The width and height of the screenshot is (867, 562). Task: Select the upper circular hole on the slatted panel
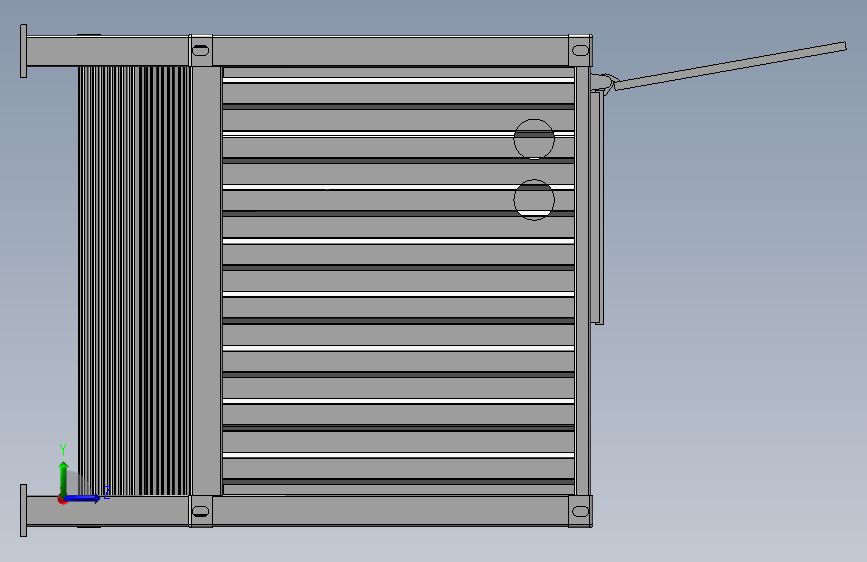point(534,139)
